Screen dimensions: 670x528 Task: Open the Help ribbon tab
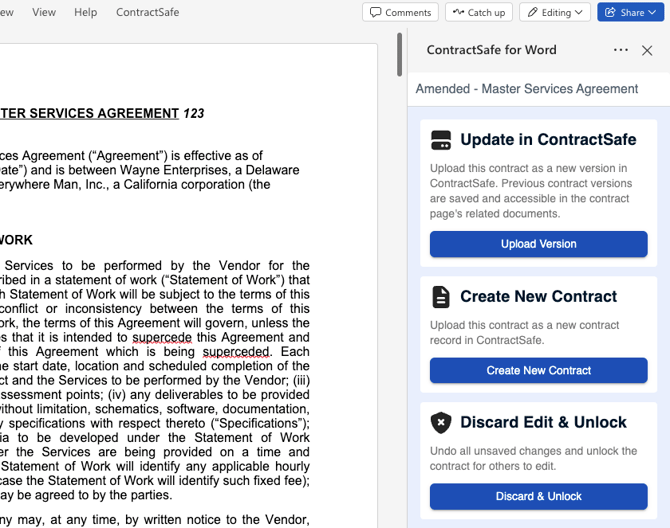(x=85, y=12)
